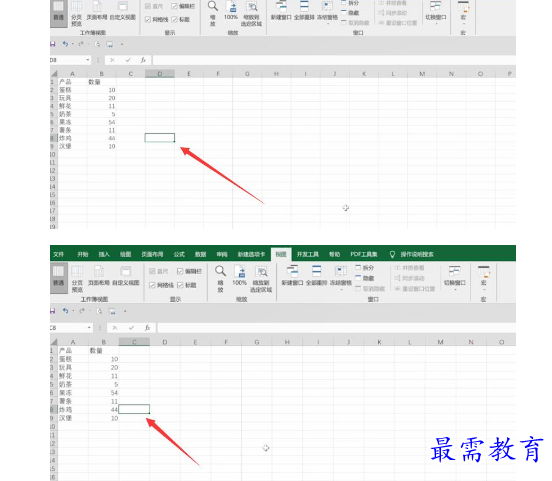Image resolution: width=552 pixels, height=481 pixels.
Task: Click Arrange All in upper Excel ribbon
Action: pyautogui.click(x=304, y=11)
